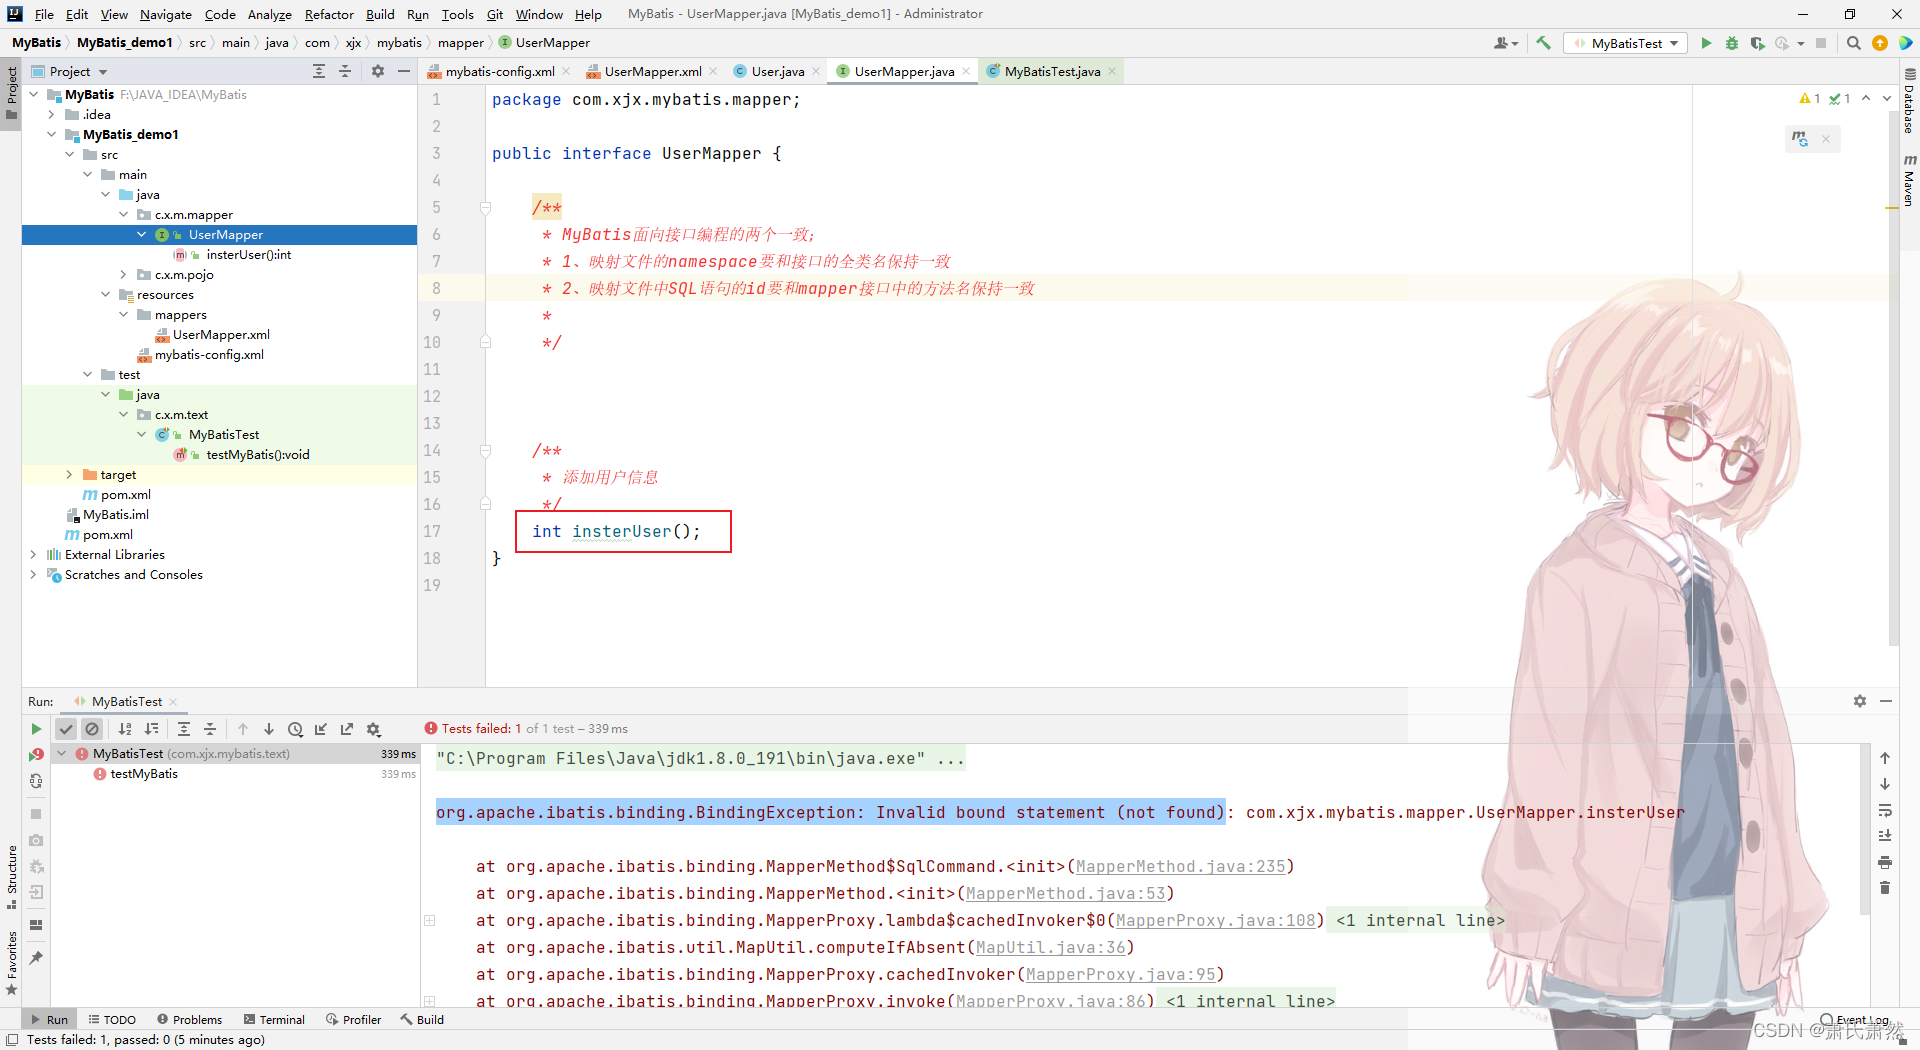The height and width of the screenshot is (1050, 1920).
Task: Export test results icon
Action: pyautogui.click(x=347, y=729)
